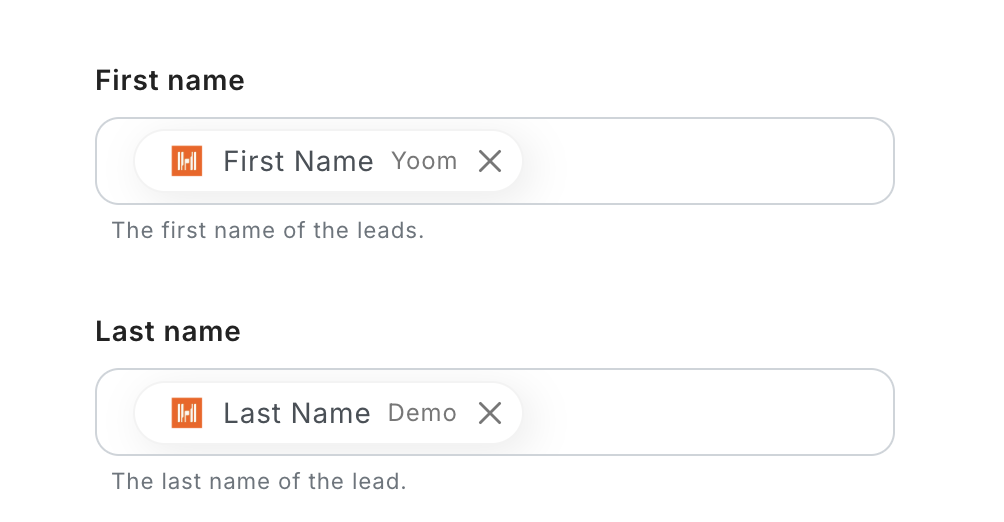The height and width of the screenshot is (522, 1004).
Task: Remove the Last Name chip with its X
Action: click(x=489, y=413)
